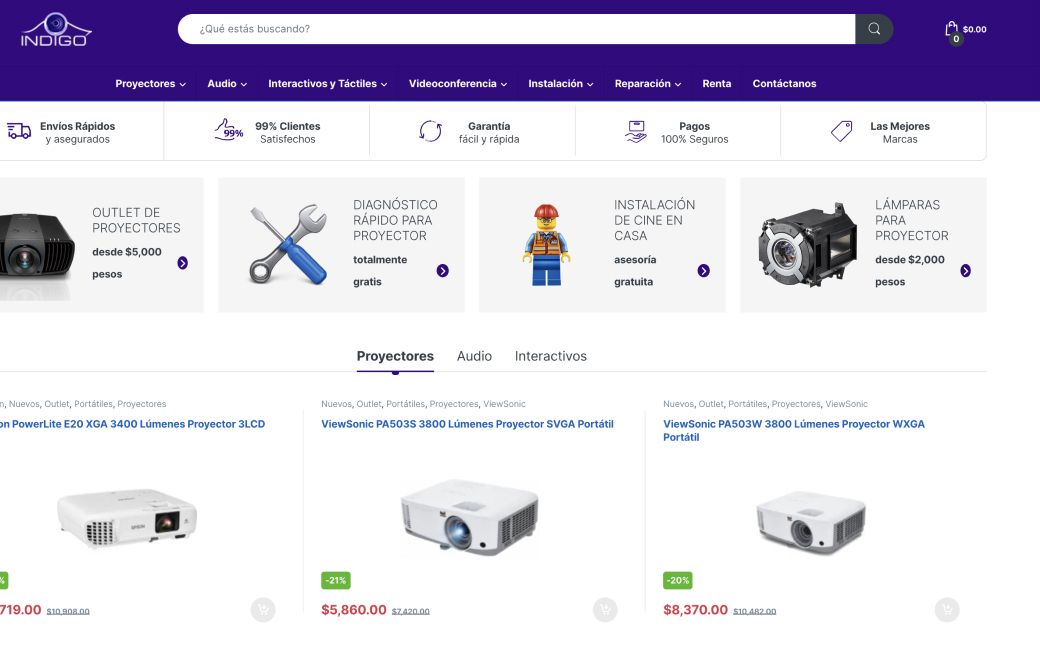Switch to the Interactivos product tab
Screen dimensions: 1040x672
click(551, 356)
